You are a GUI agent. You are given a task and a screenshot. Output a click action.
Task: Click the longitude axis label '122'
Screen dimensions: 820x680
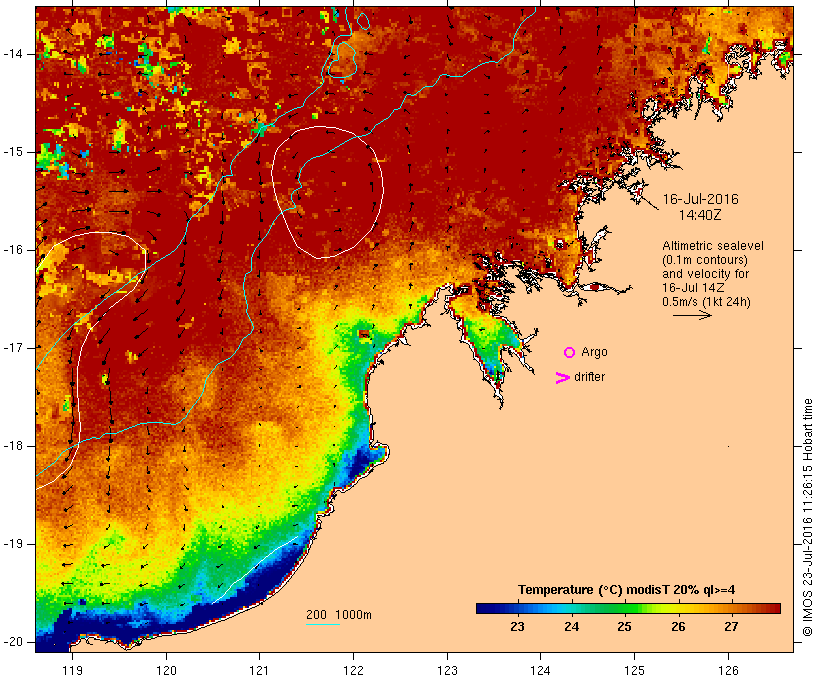click(354, 670)
